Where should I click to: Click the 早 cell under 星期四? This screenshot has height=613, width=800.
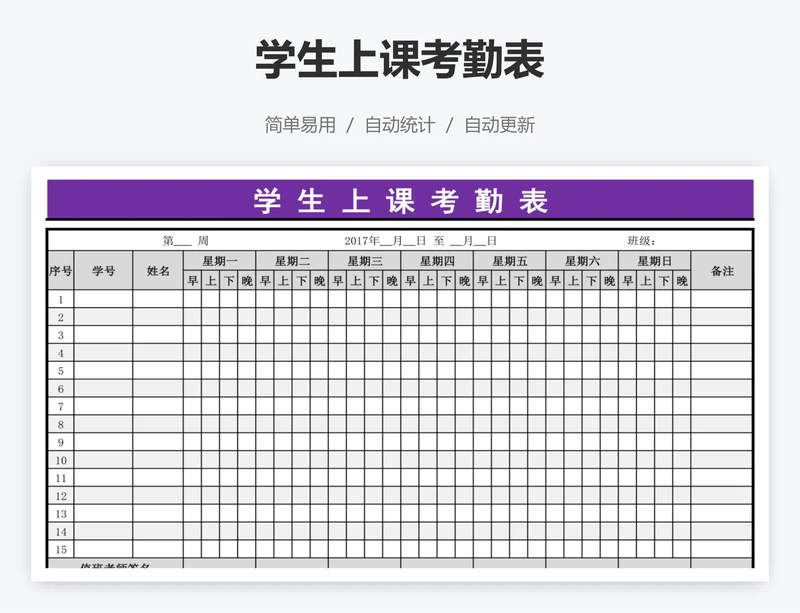[410, 281]
